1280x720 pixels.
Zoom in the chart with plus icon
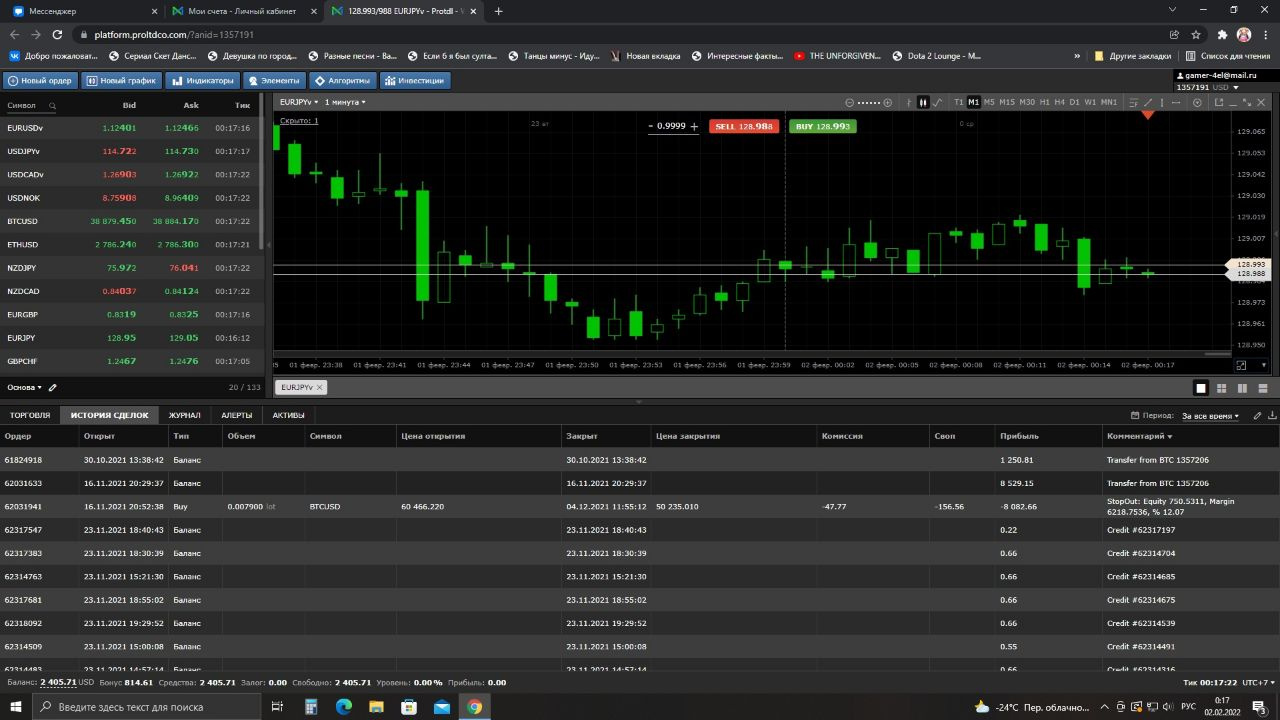click(x=888, y=102)
